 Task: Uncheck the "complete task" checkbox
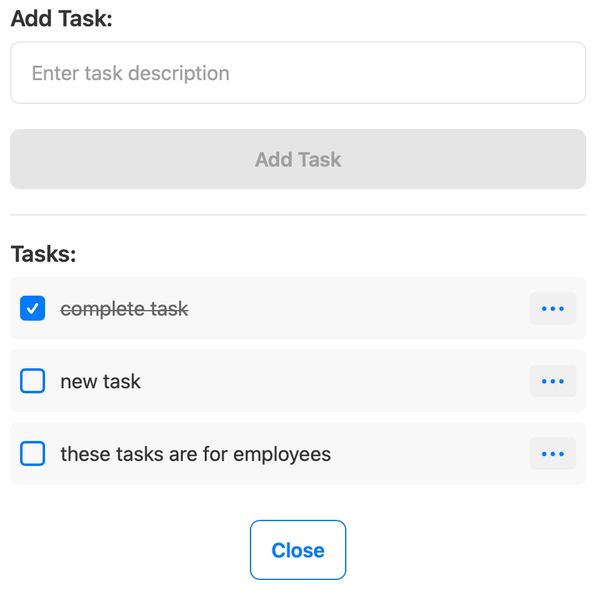pos(33,309)
